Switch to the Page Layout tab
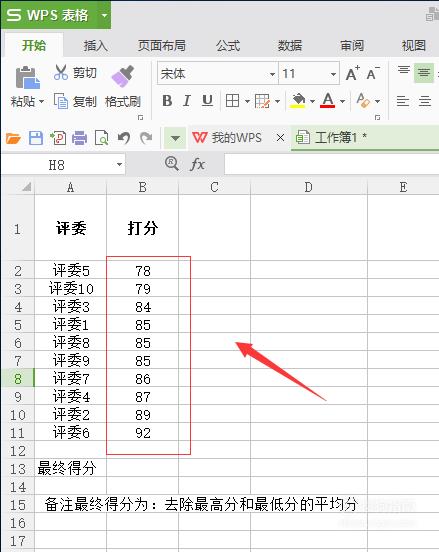439x552 pixels. point(162,45)
